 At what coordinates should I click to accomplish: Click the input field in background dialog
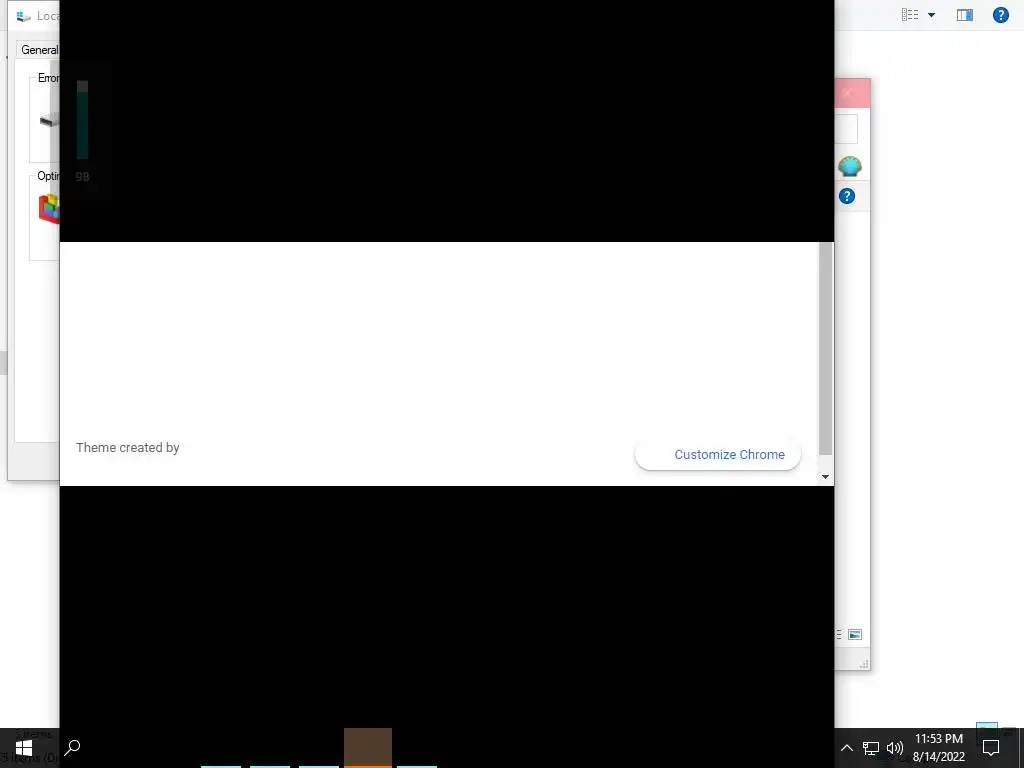point(846,129)
